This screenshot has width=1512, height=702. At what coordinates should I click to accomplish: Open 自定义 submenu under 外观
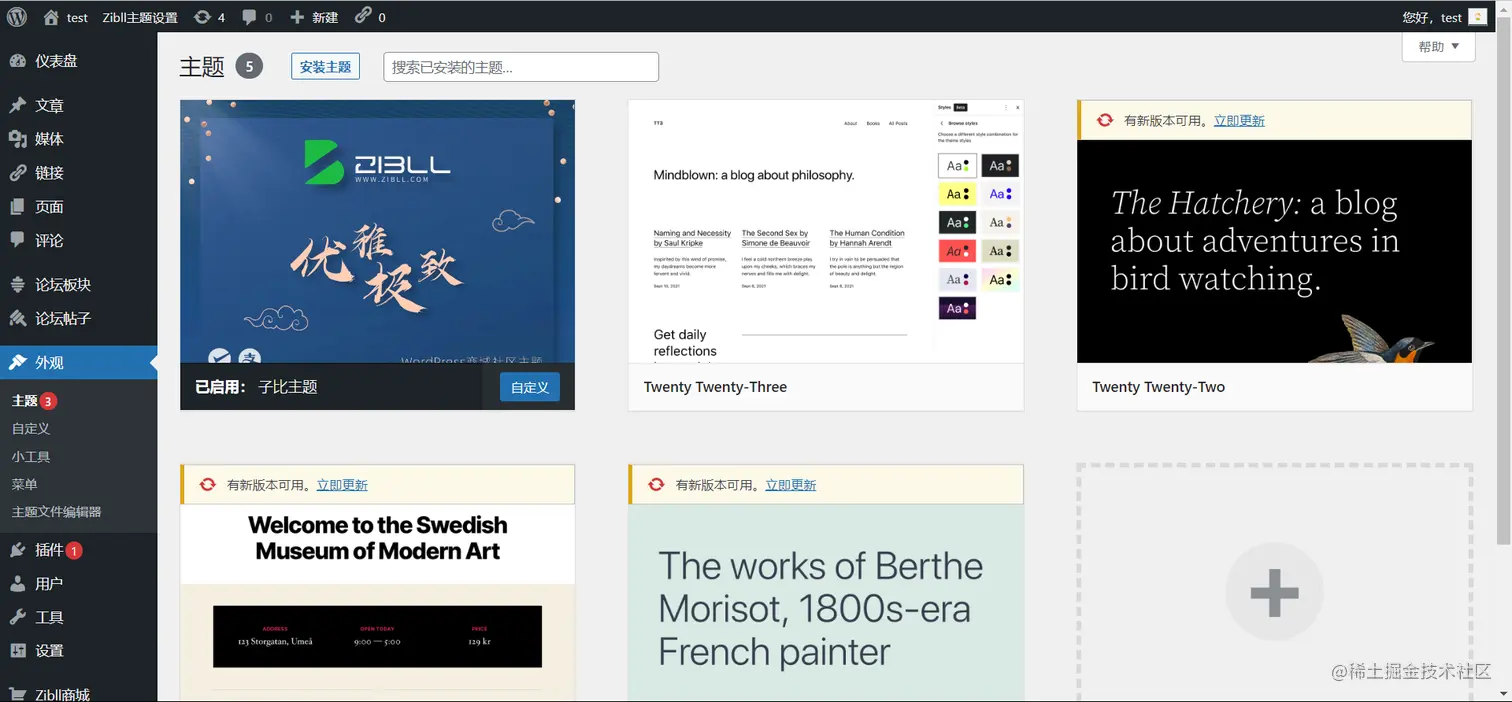[x=31, y=428]
